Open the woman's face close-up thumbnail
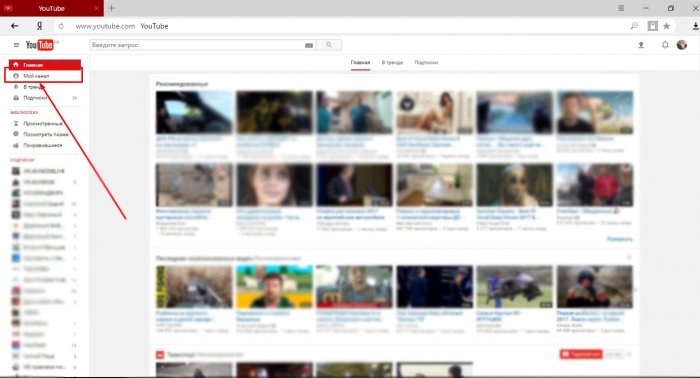The image size is (700, 378). pos(274,185)
